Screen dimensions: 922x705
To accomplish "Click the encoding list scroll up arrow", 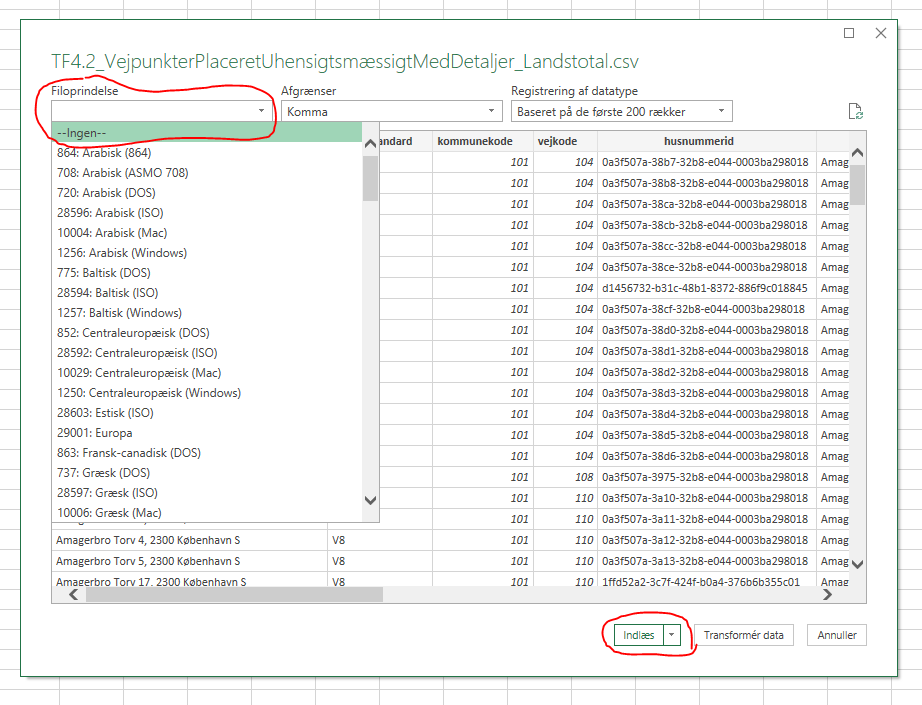I will [x=370, y=143].
